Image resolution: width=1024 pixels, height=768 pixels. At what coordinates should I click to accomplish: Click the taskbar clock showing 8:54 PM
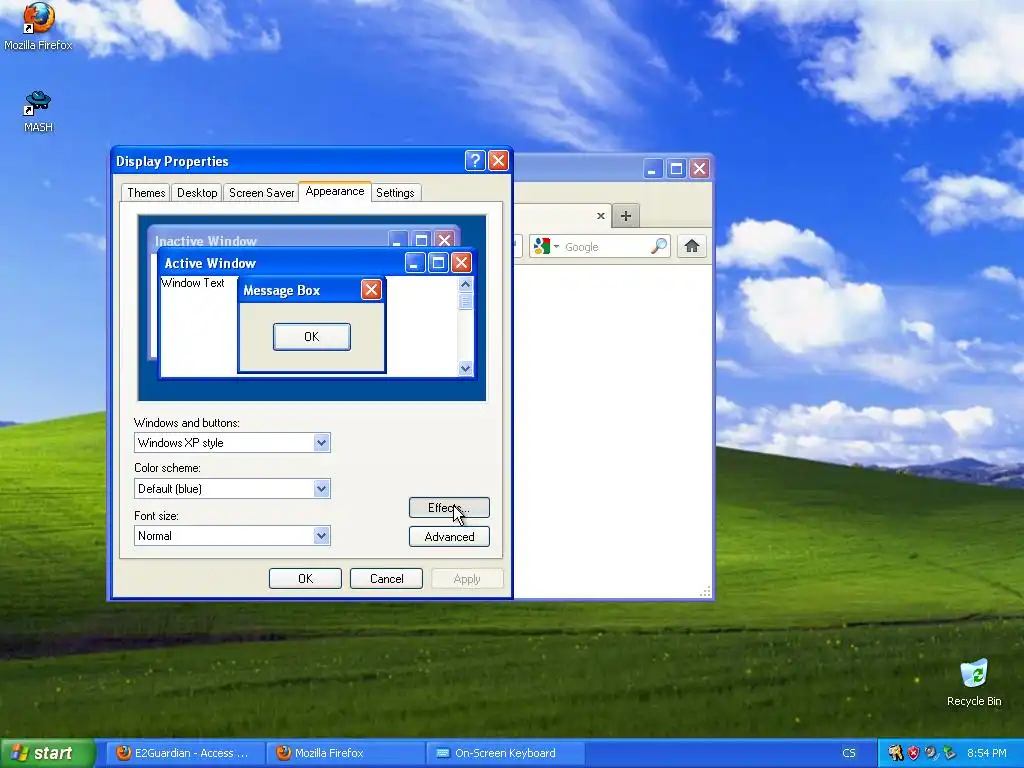pos(986,753)
